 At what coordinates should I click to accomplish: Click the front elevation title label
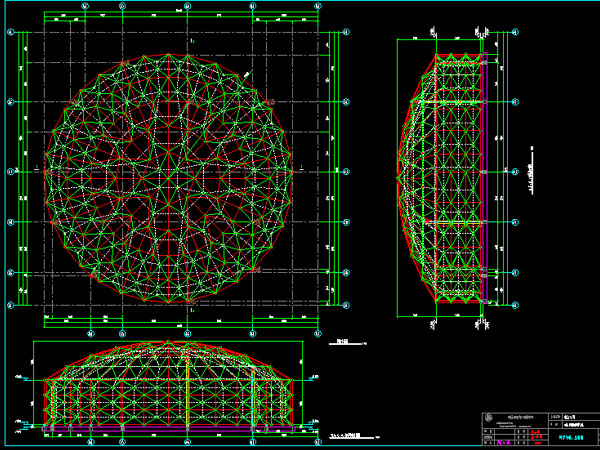343,436
